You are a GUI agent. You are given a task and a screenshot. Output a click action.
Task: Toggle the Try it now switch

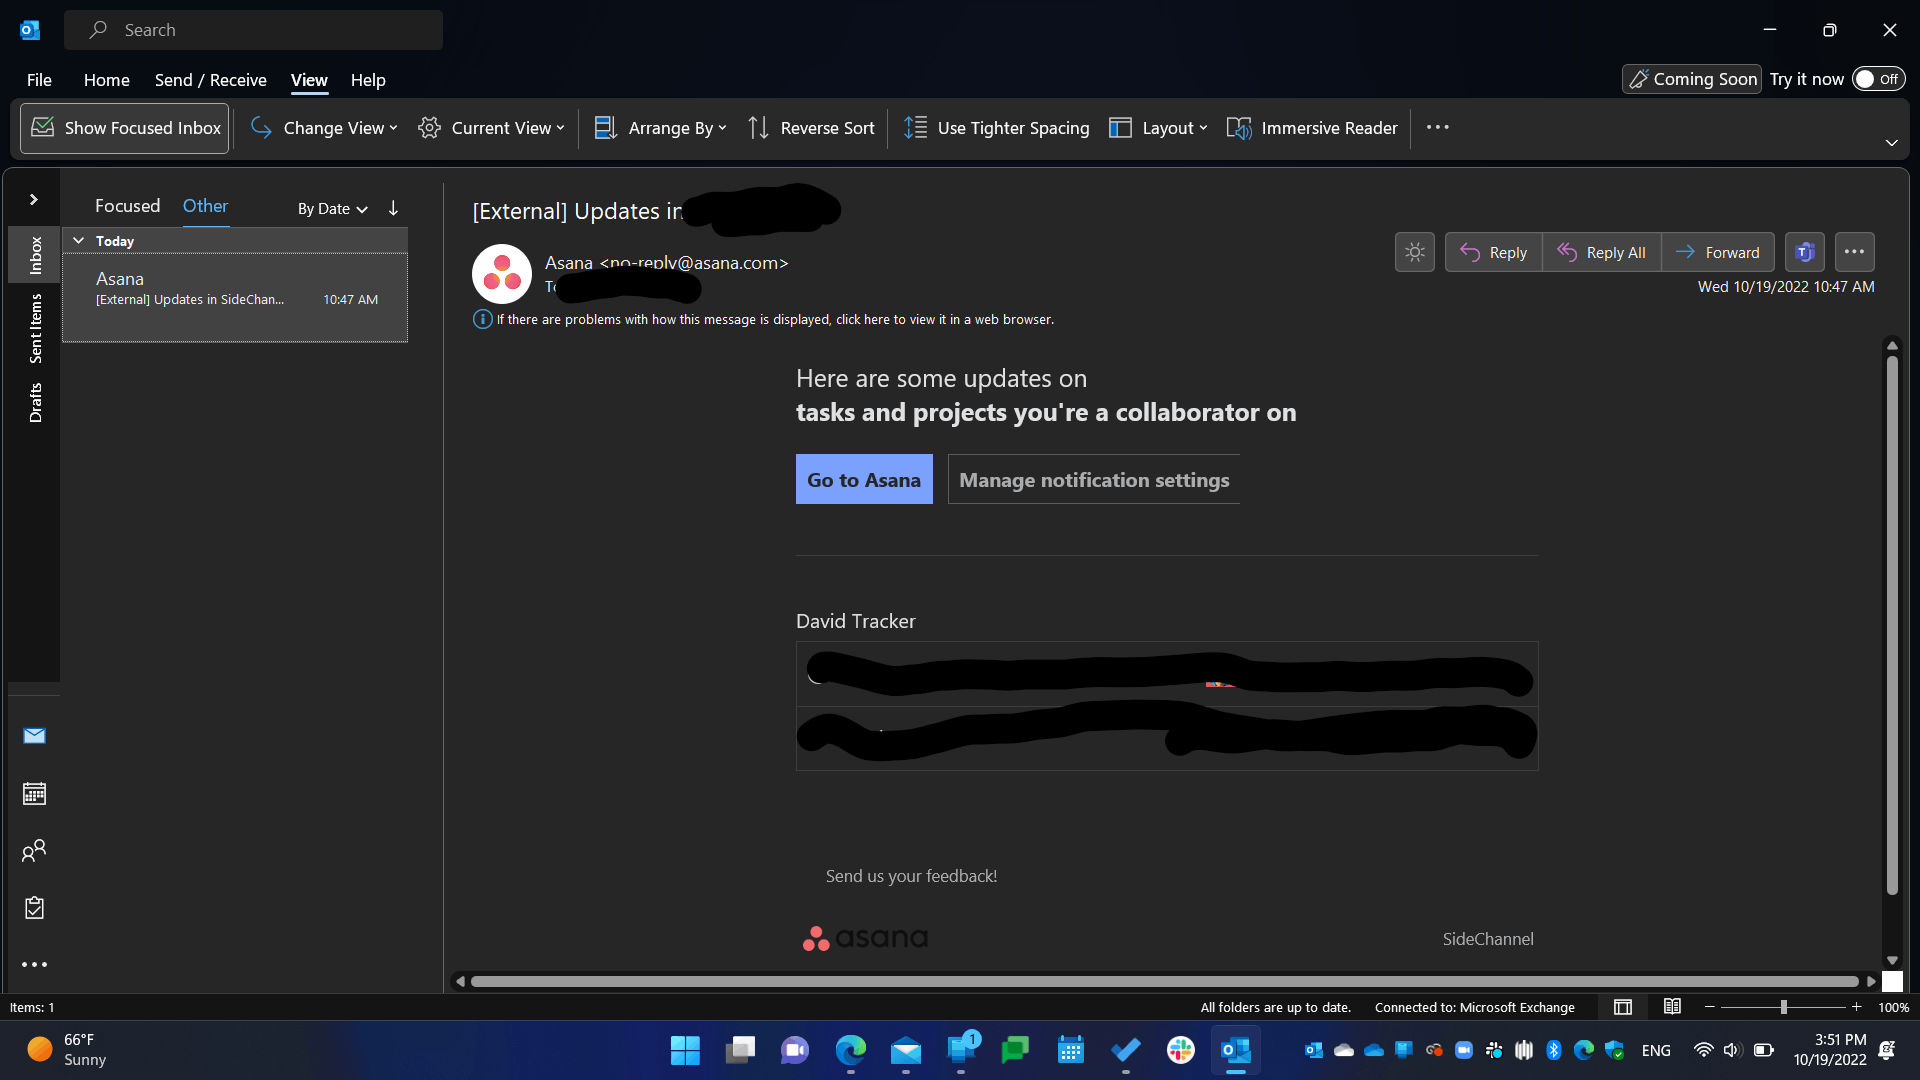coord(1878,79)
